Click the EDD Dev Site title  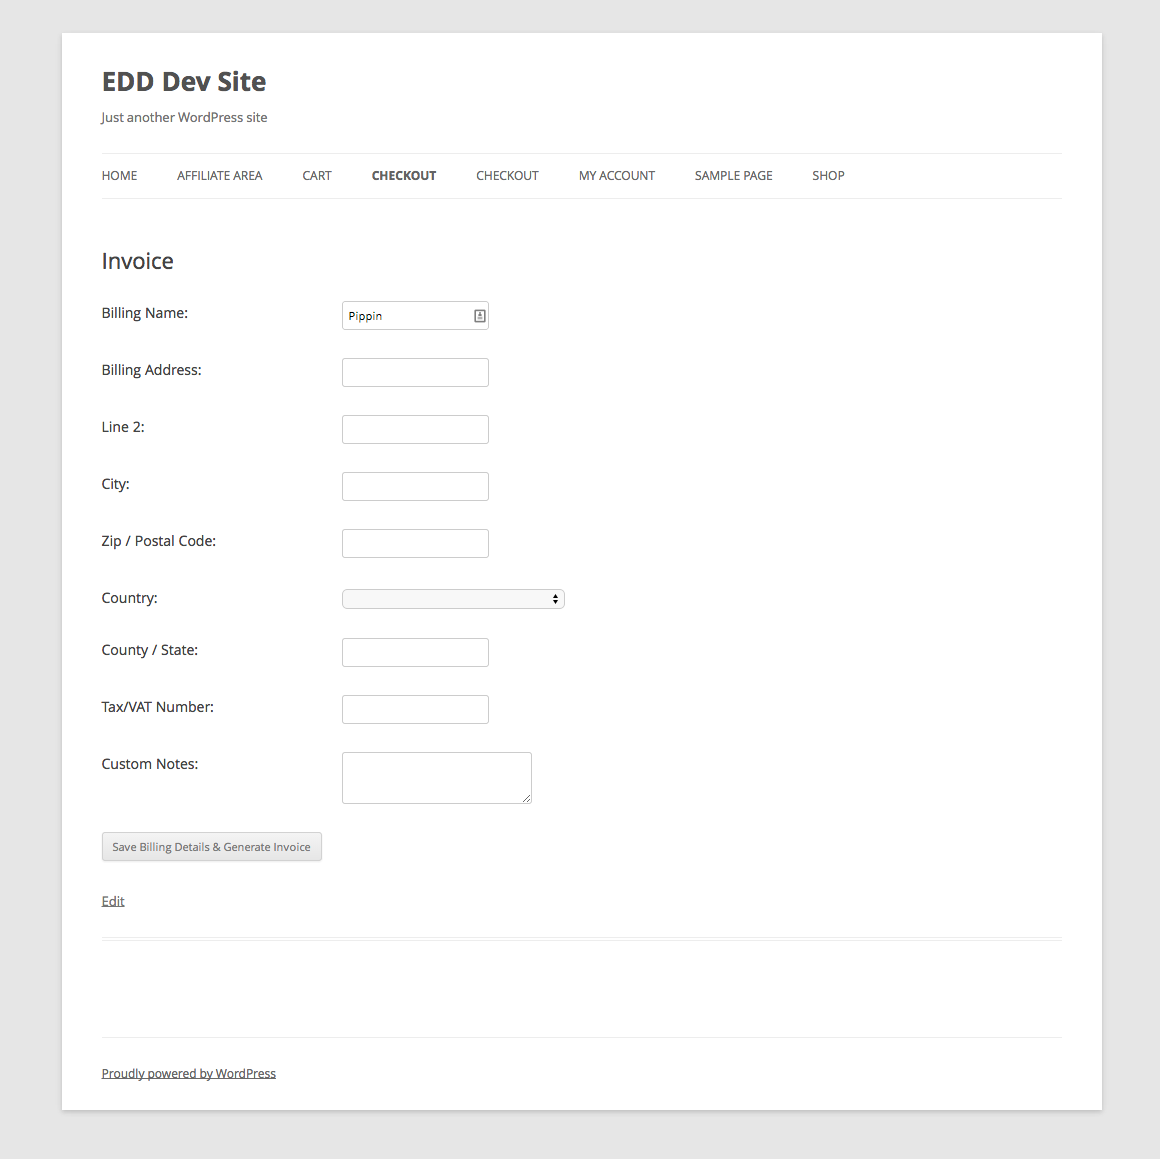183,81
